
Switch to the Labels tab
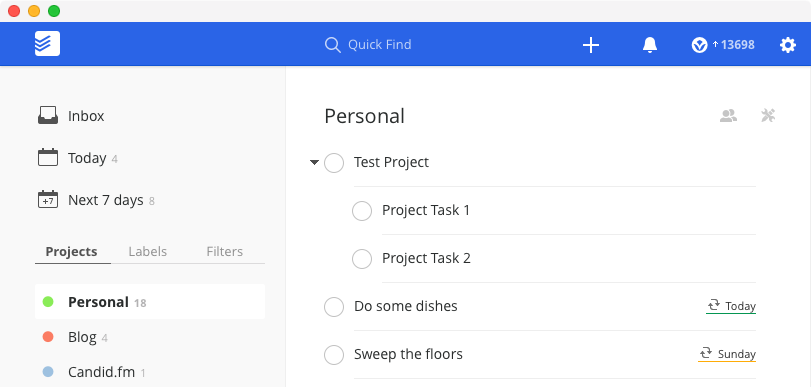click(x=147, y=251)
